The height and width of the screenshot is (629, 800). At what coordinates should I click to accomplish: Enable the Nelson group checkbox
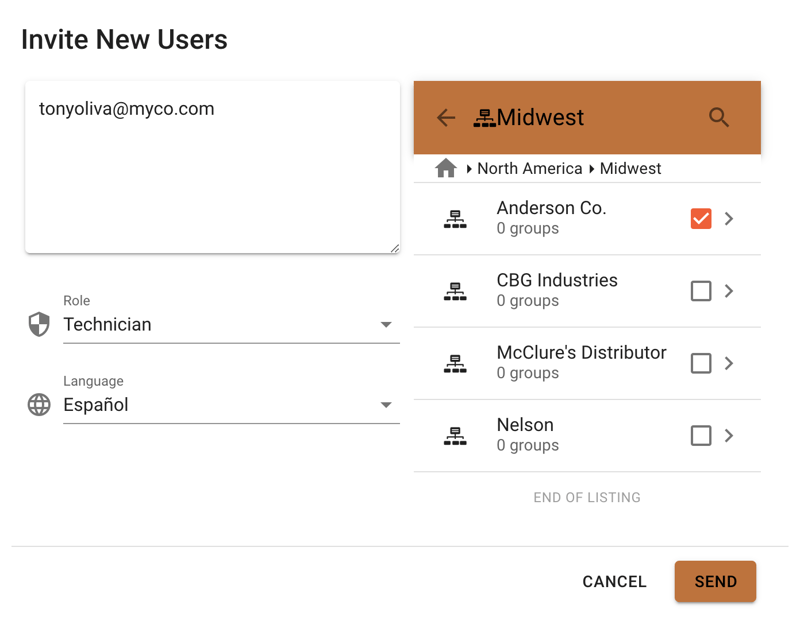click(x=701, y=435)
